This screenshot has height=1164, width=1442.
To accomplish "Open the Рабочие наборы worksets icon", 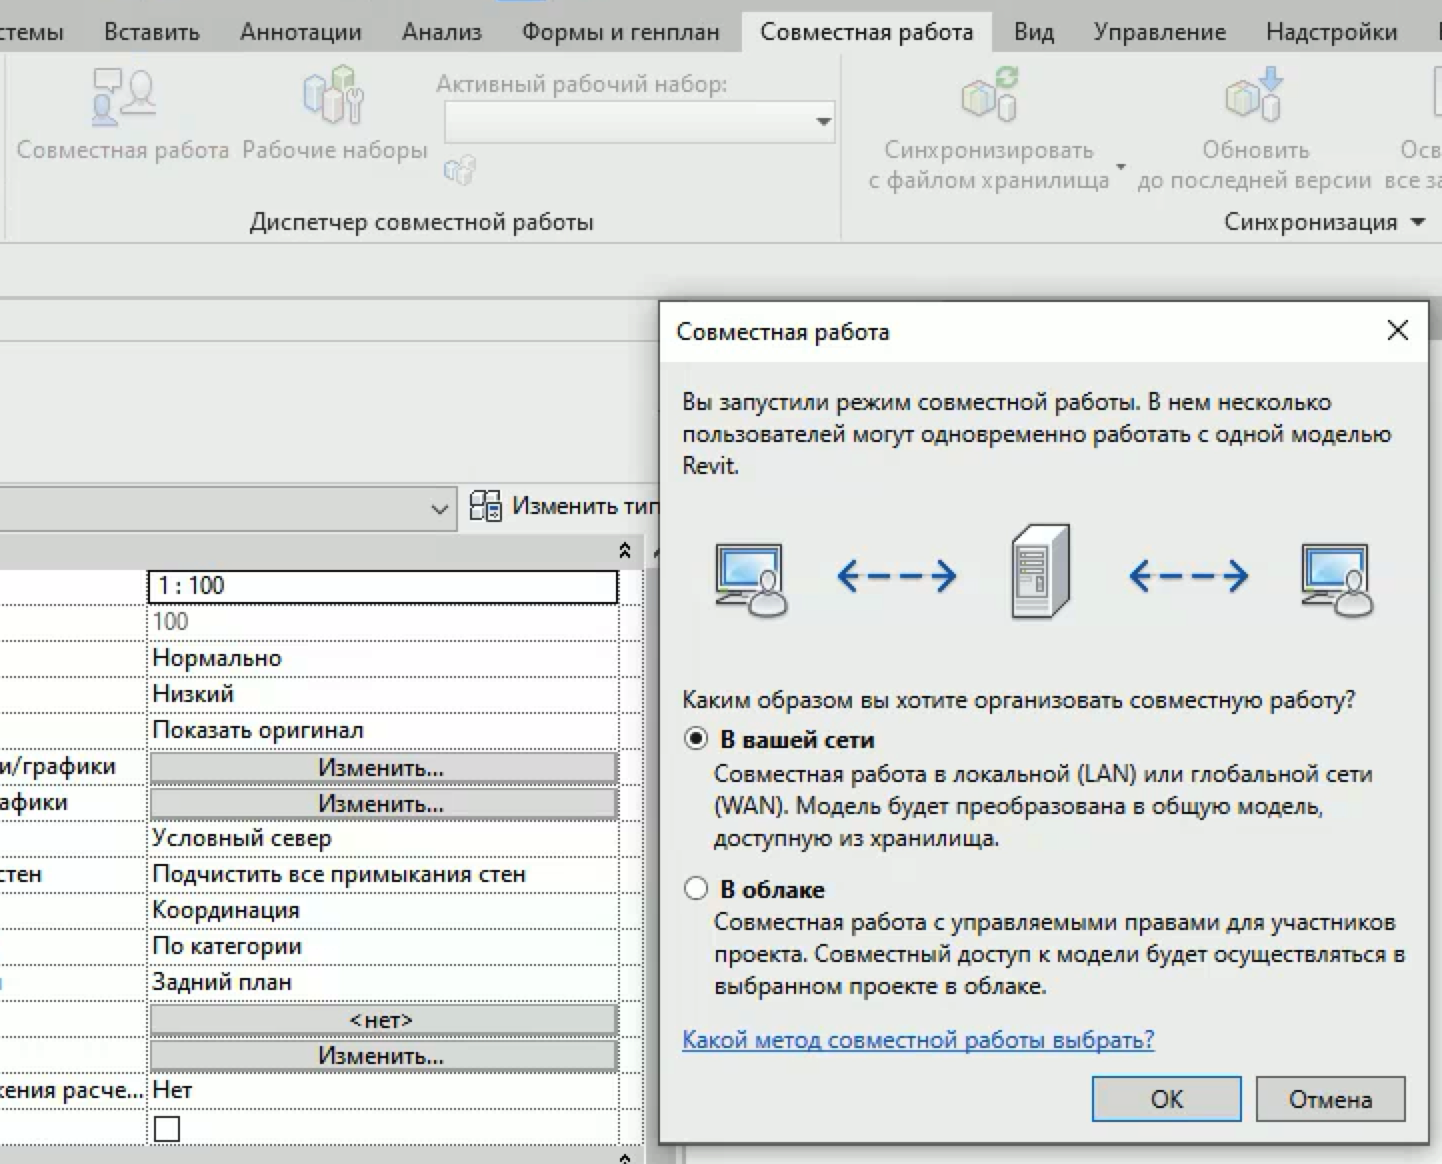I will [x=334, y=96].
